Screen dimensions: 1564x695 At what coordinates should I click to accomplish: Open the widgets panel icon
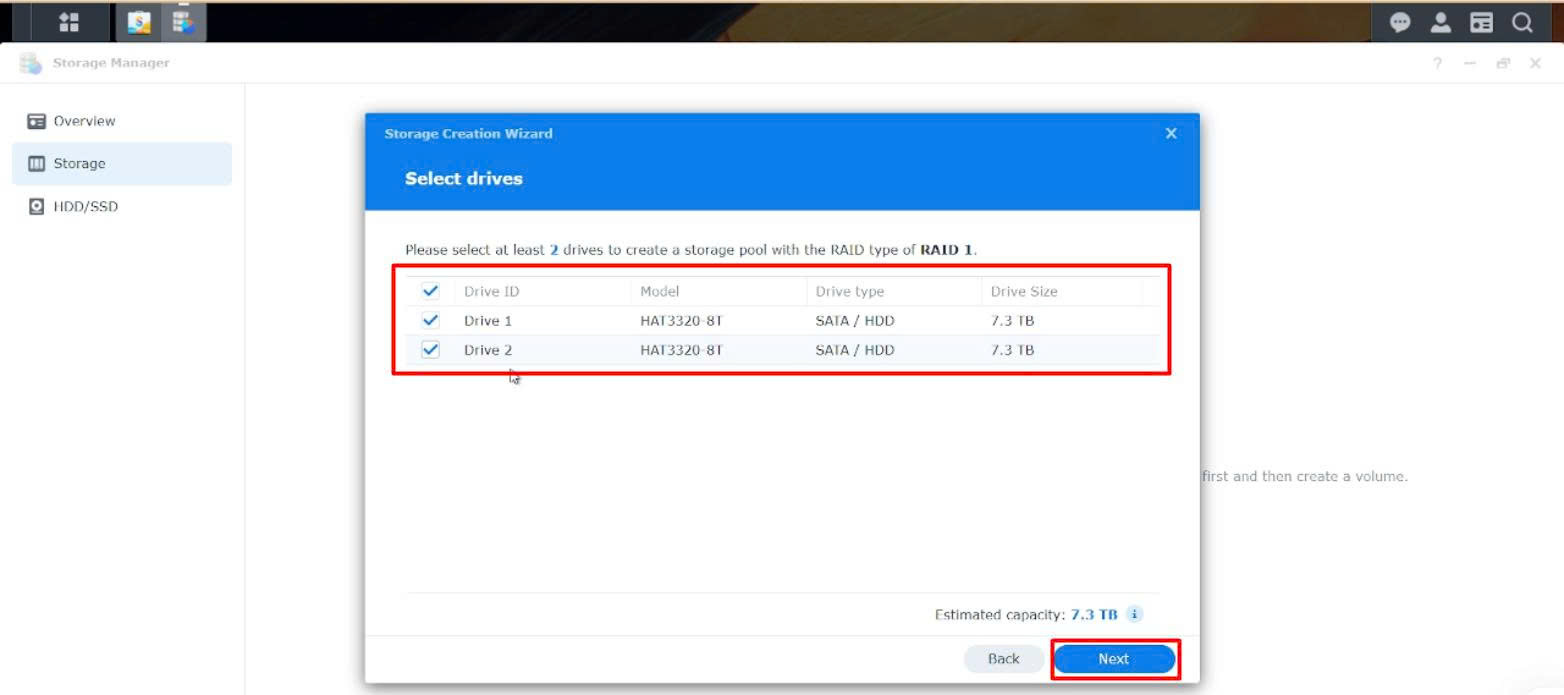1481,22
